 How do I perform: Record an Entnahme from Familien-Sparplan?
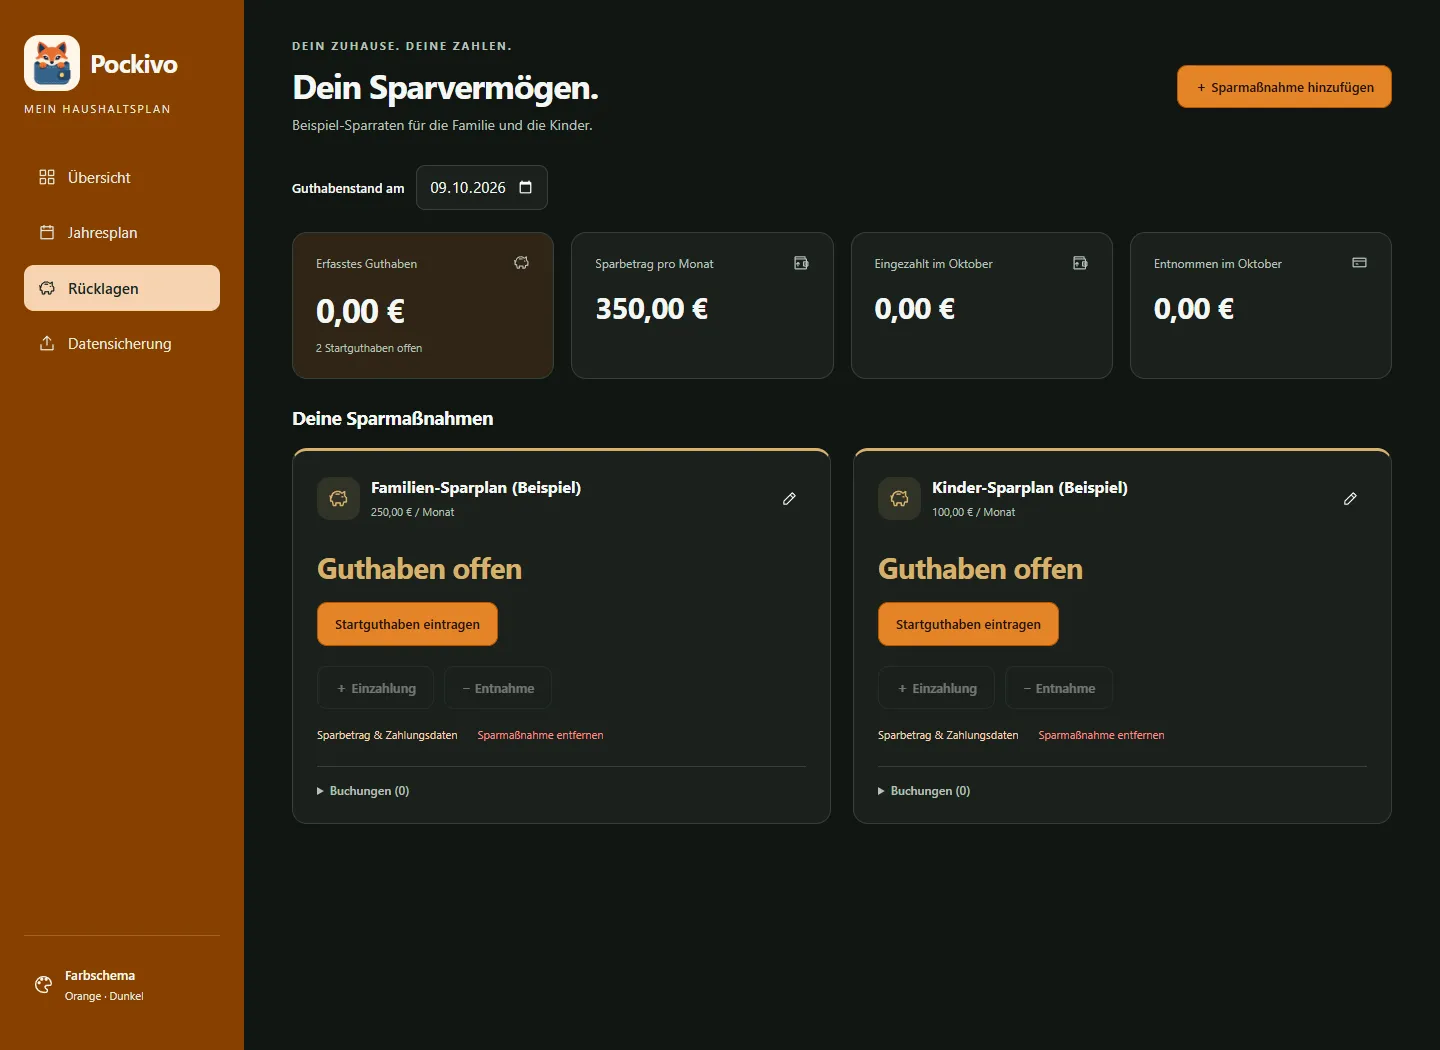click(x=498, y=688)
